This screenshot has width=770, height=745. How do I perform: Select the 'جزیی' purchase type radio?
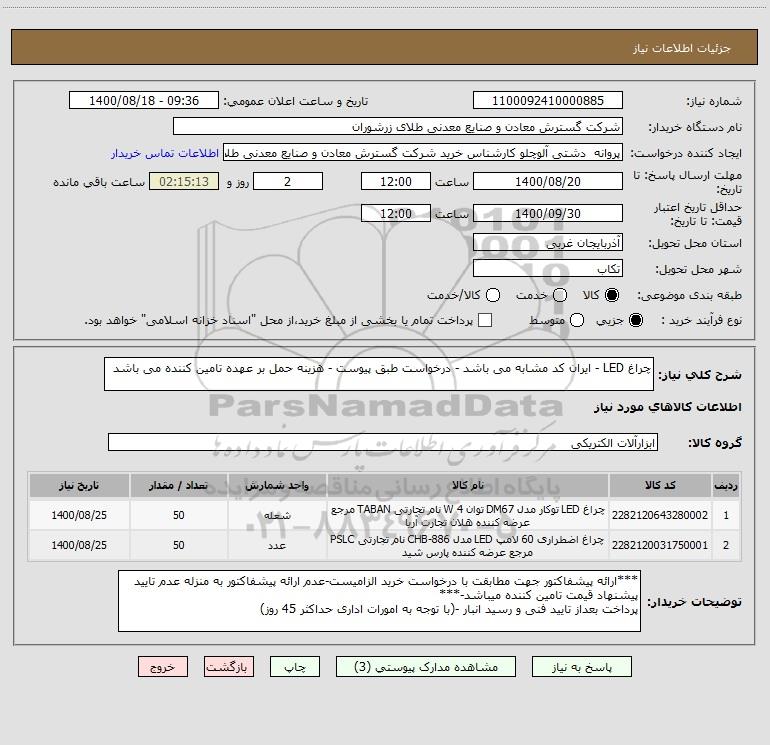635,320
